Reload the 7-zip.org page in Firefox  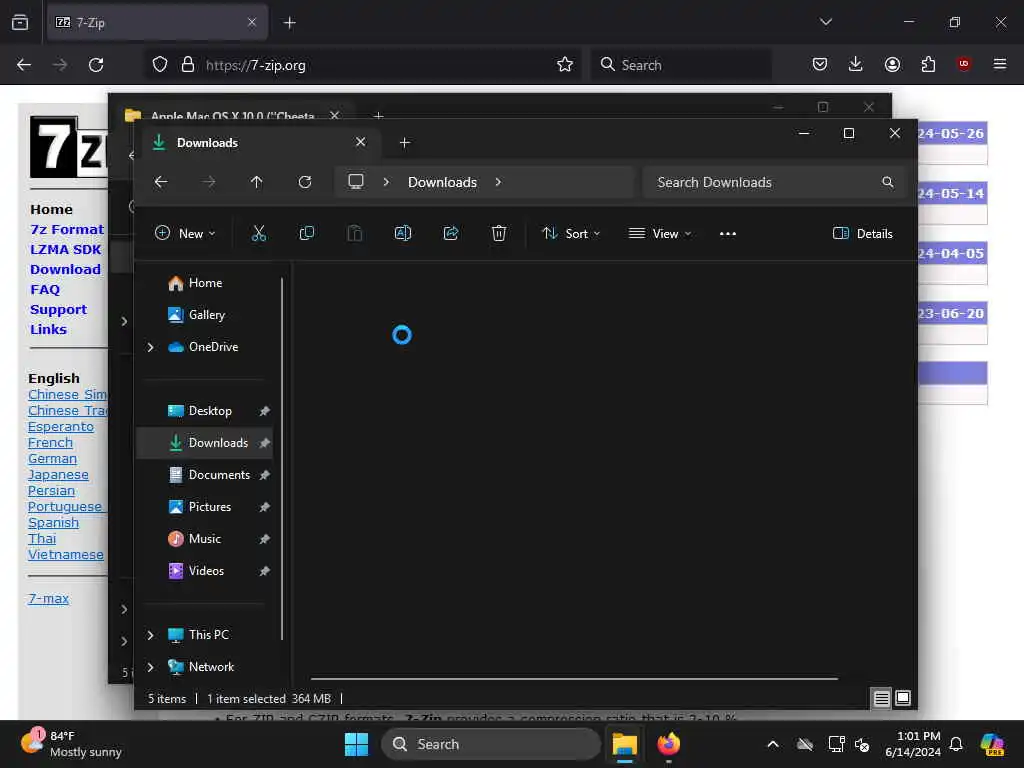coord(96,65)
